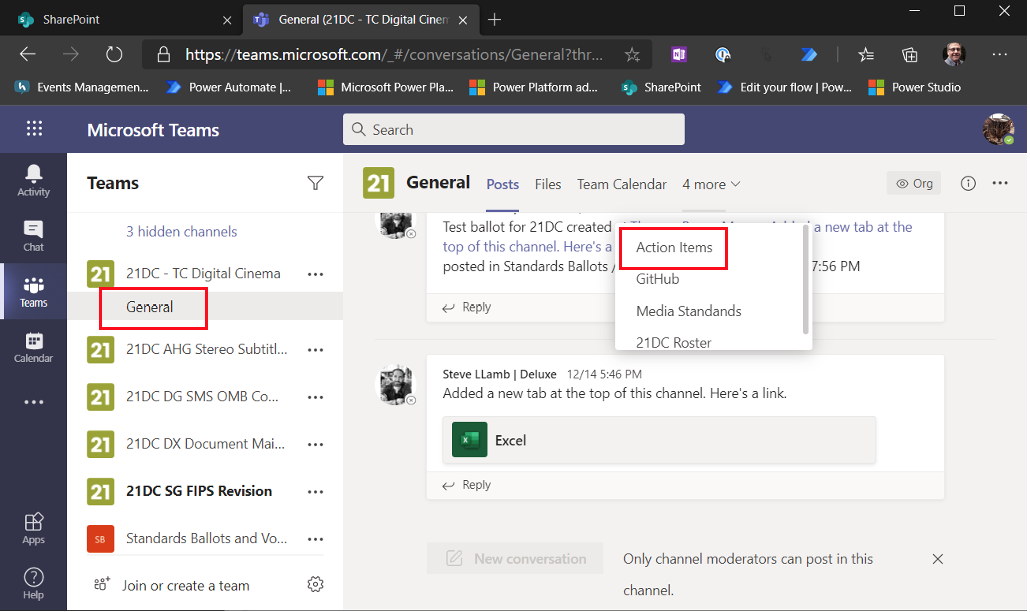1030x612 pixels.
Task: Expand the 3 hidden channels list
Action: tap(181, 231)
